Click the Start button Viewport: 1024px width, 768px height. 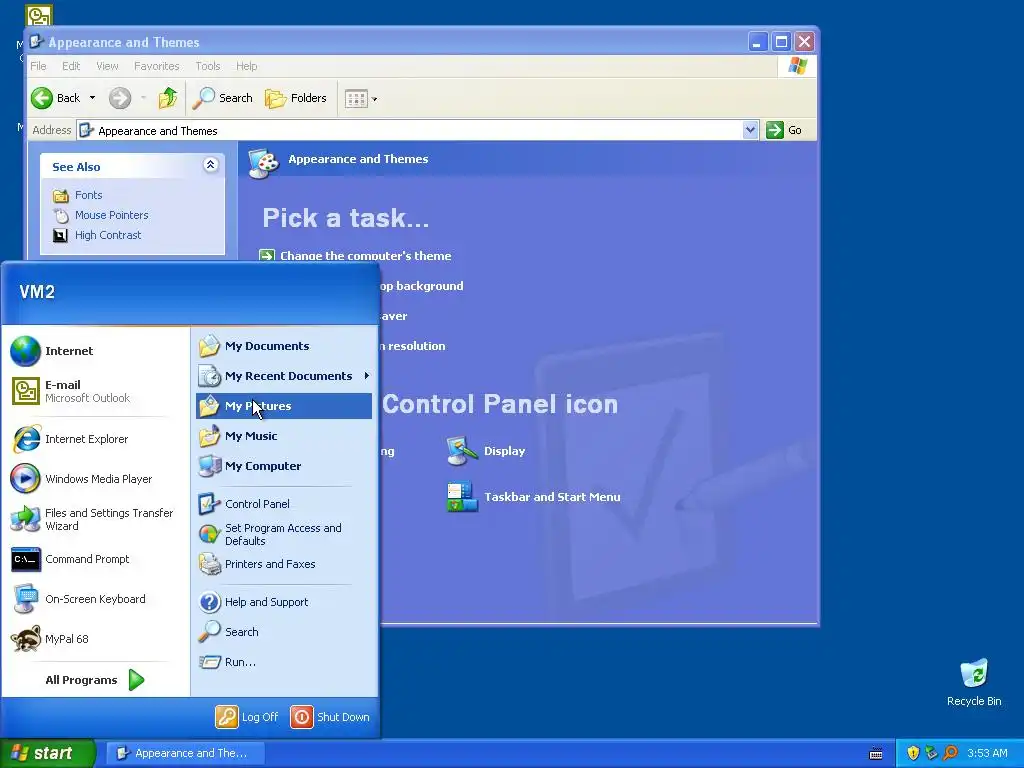coord(48,753)
